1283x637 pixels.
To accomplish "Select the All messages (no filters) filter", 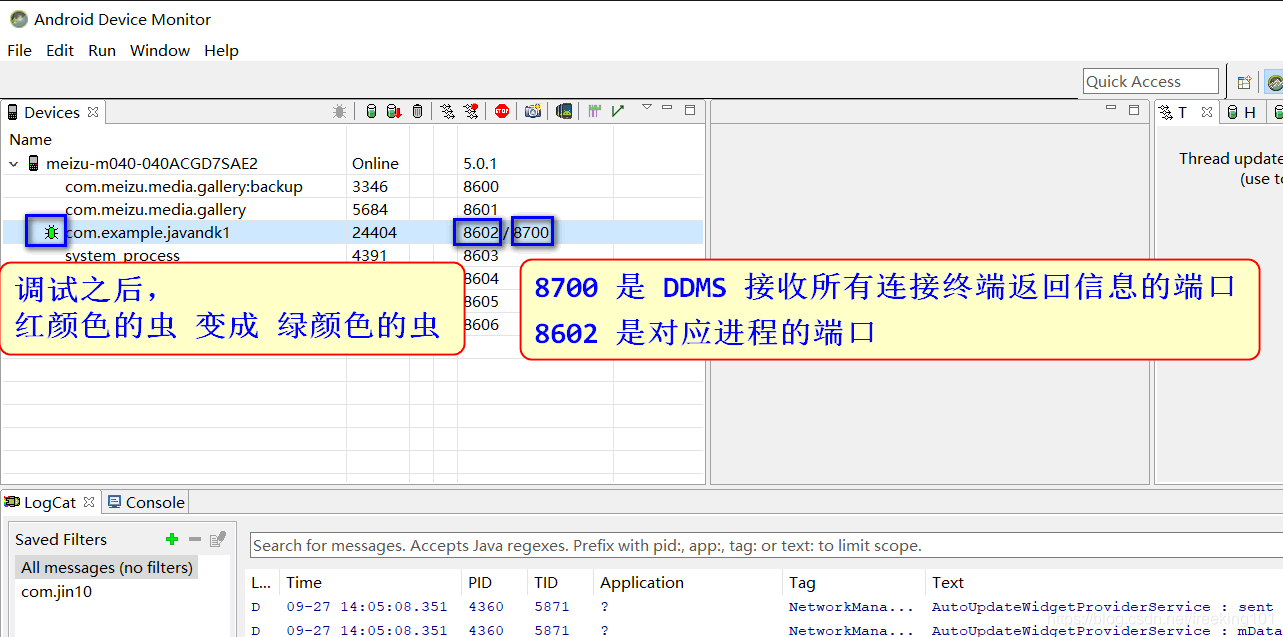I will 107,567.
